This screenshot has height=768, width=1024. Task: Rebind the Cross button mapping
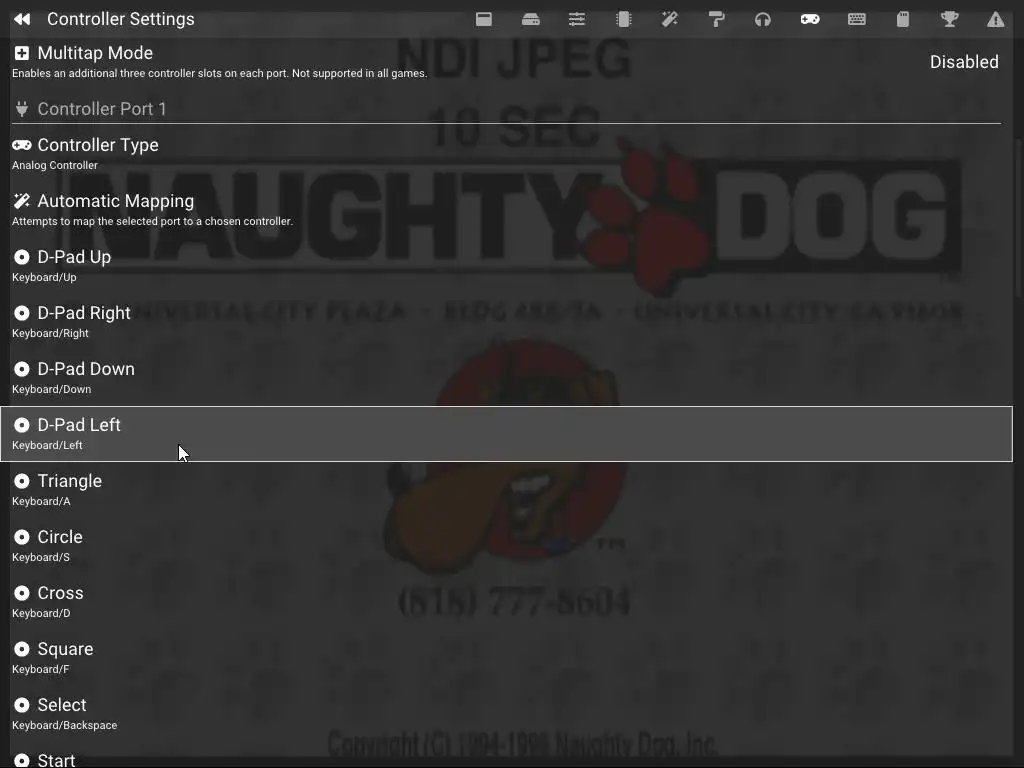506,603
